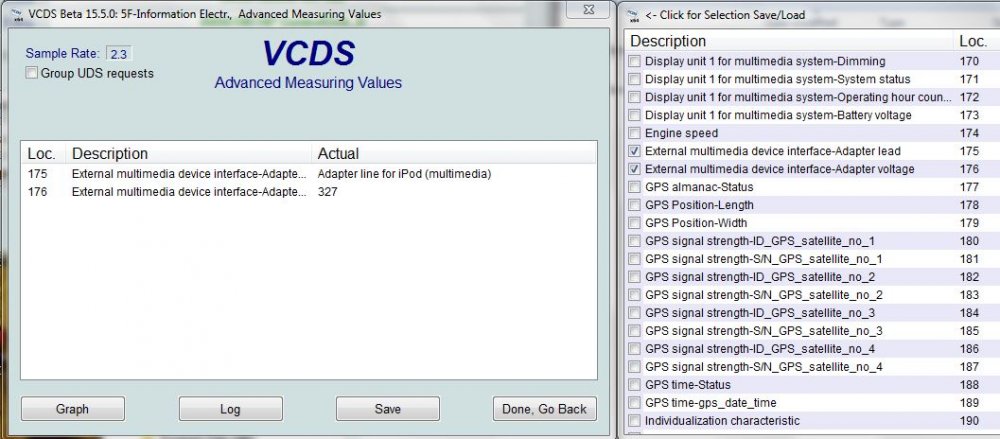Viewport: 1000px width, 439px height.
Task: Click the Description column header in VCDS table
Action: click(x=189, y=154)
